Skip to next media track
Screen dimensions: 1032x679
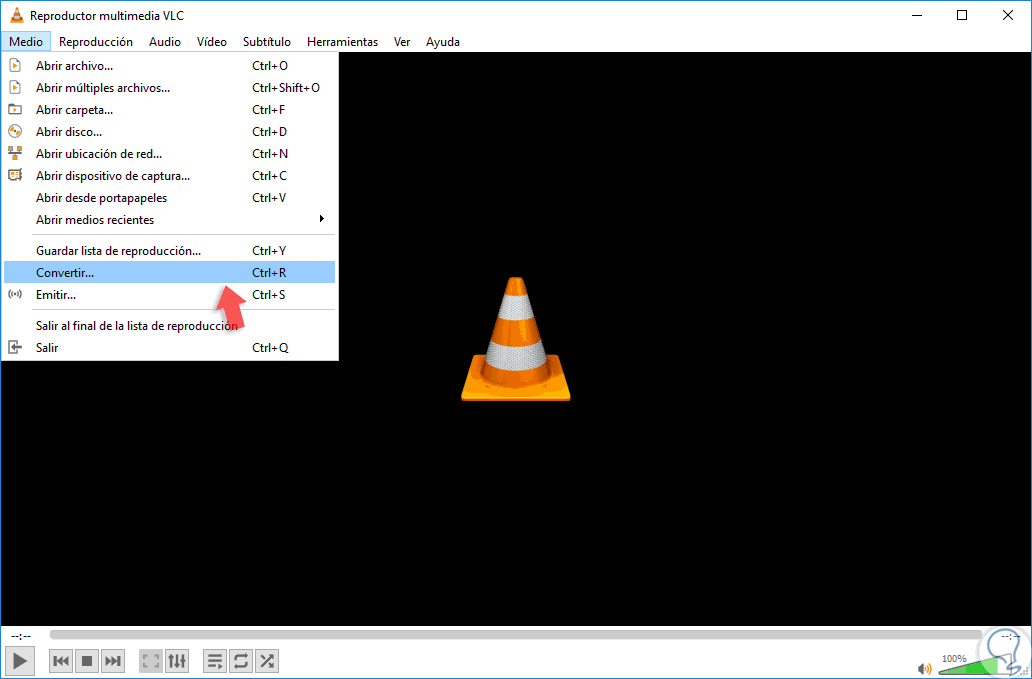(x=113, y=661)
